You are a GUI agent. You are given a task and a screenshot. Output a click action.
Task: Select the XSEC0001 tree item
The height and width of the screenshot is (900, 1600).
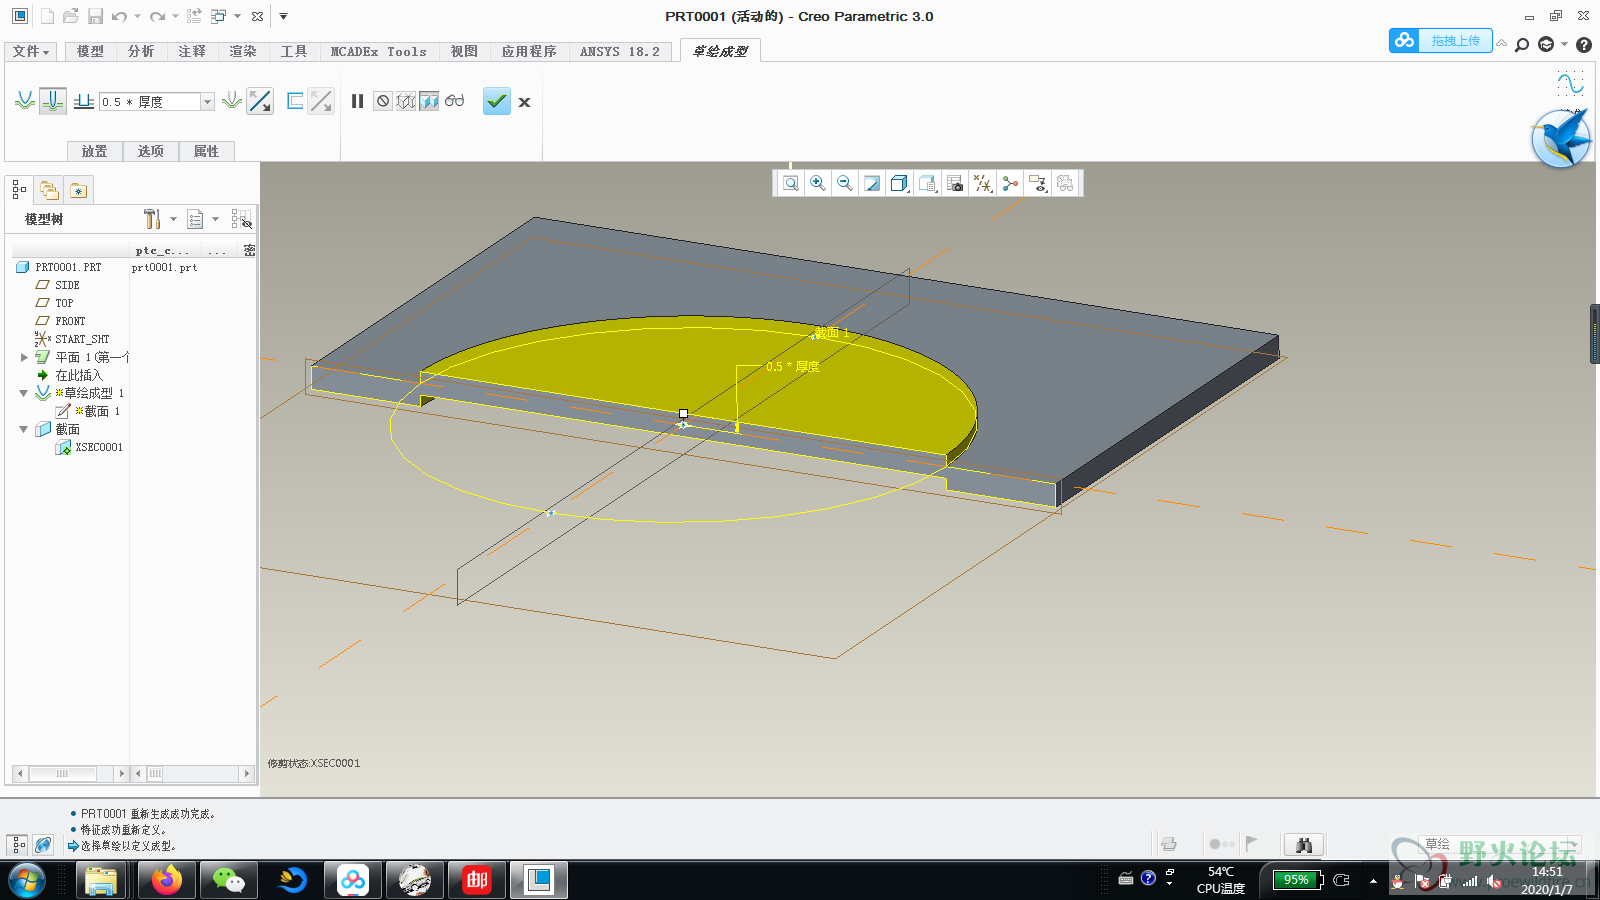[89, 447]
